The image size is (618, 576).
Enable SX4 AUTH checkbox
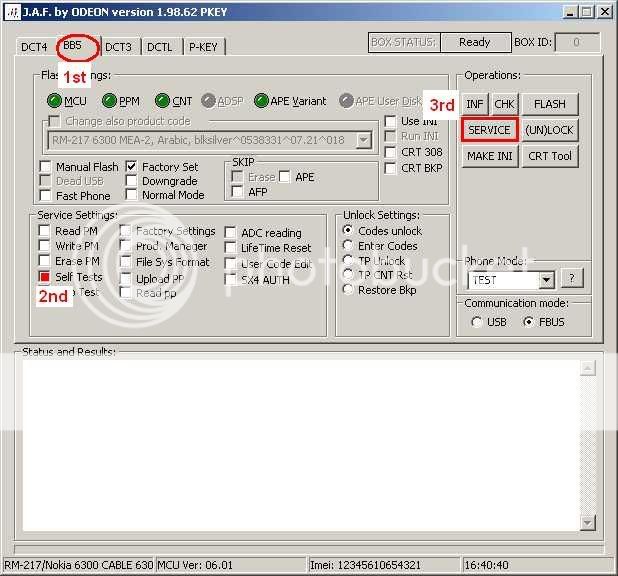pyautogui.click(x=230, y=280)
